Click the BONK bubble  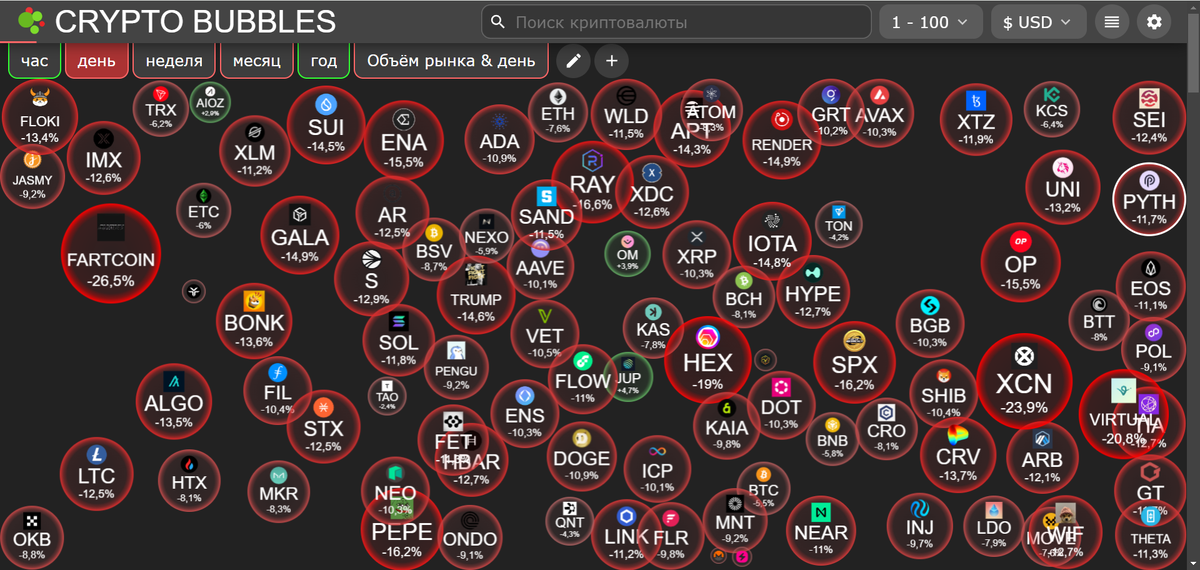coord(254,322)
